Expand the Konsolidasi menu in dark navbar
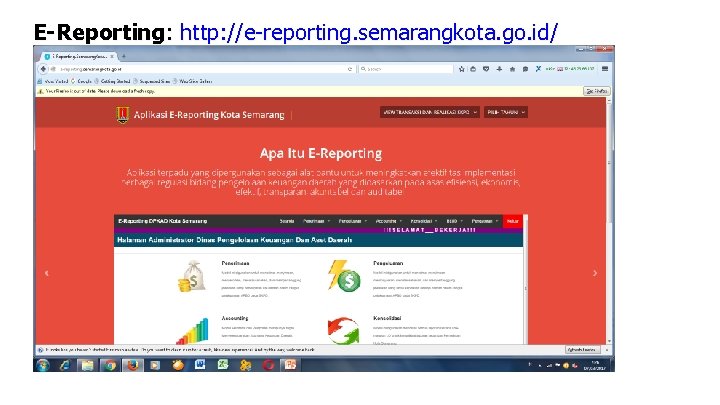 pos(423,221)
